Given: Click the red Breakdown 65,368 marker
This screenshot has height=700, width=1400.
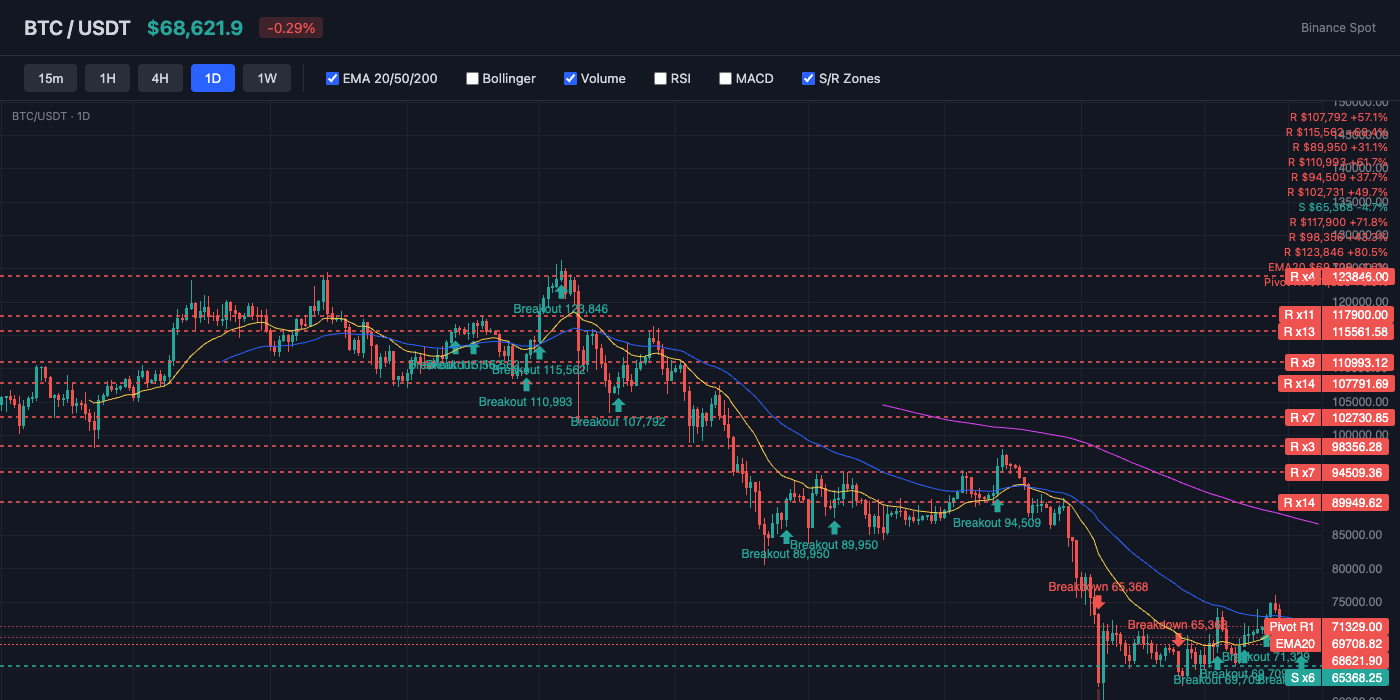Looking at the screenshot, I should 1097,603.
